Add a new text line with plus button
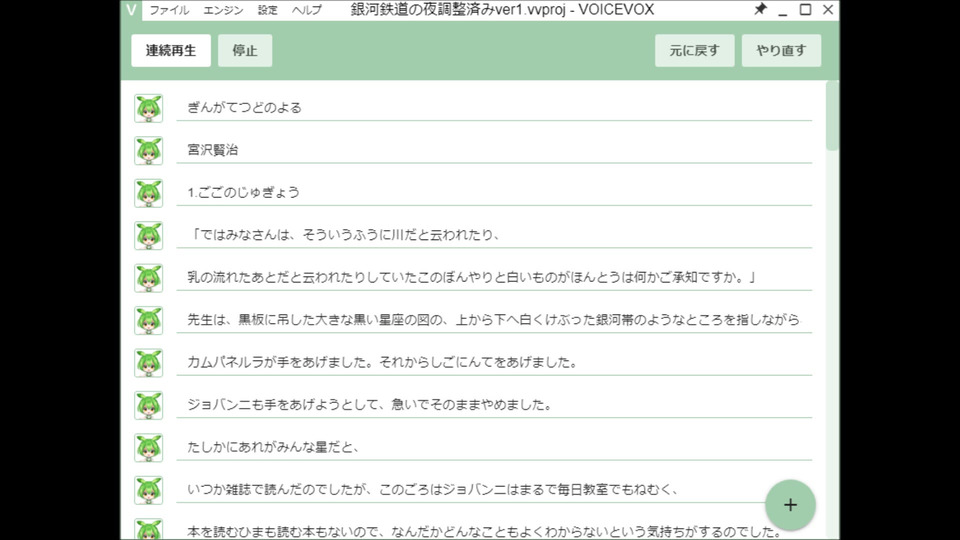Viewport: 960px width, 540px height. click(x=790, y=505)
